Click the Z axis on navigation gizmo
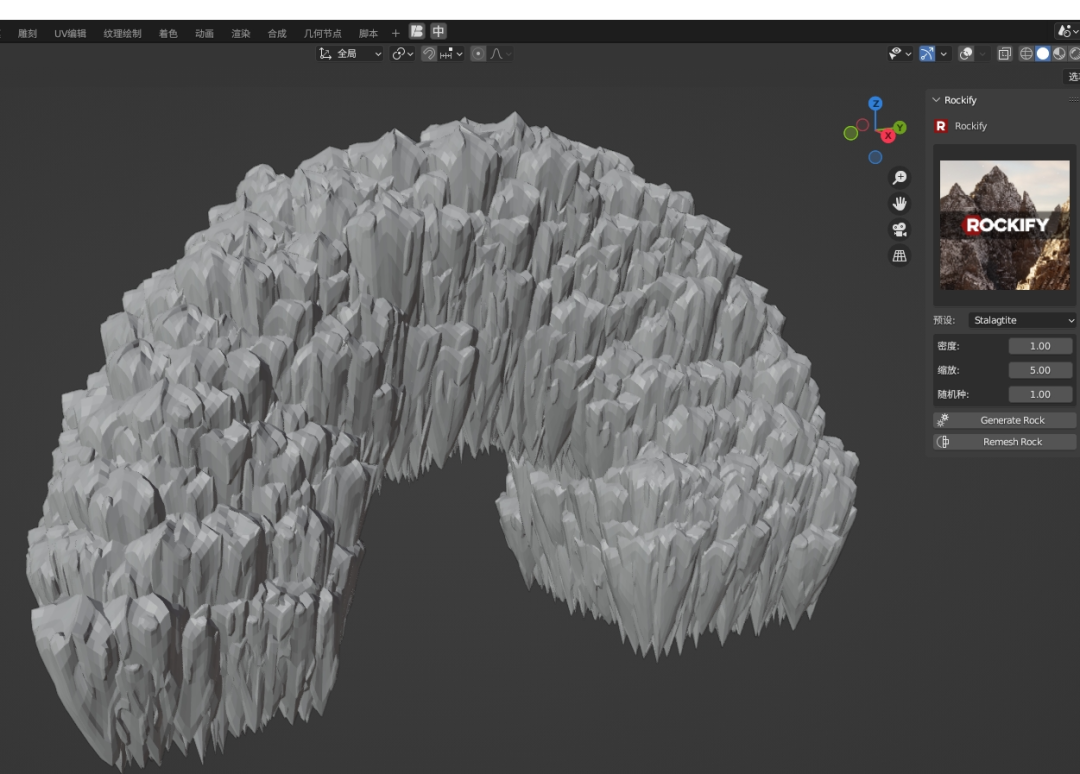 (875, 103)
